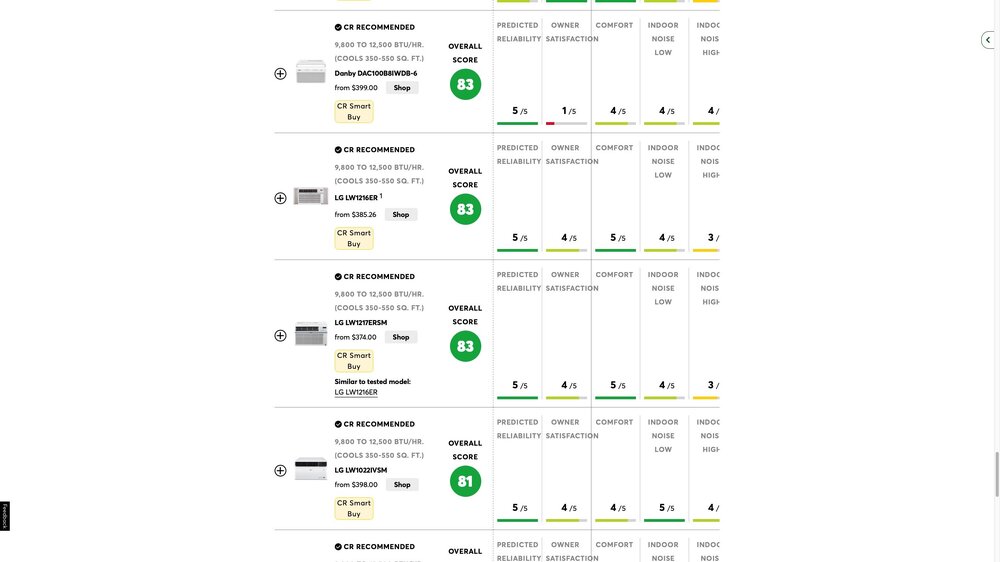Click the LG LW1217ERSM product thumbnail

[x=311, y=335]
